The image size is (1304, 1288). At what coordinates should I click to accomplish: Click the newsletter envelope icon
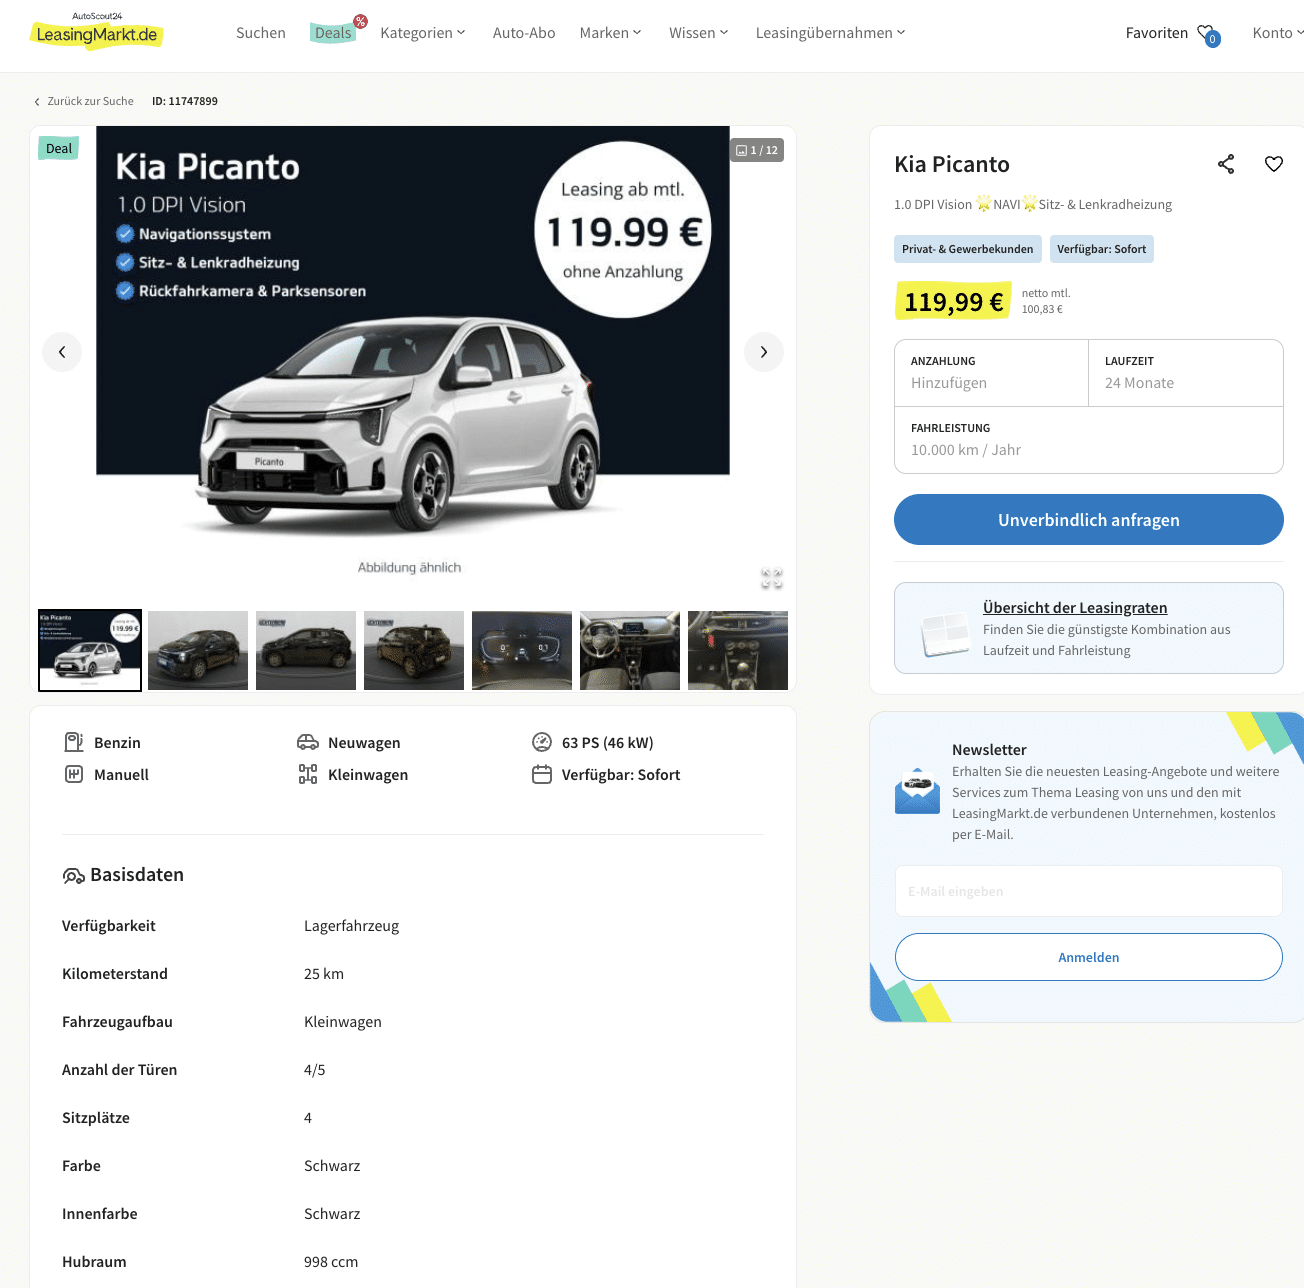tap(917, 791)
